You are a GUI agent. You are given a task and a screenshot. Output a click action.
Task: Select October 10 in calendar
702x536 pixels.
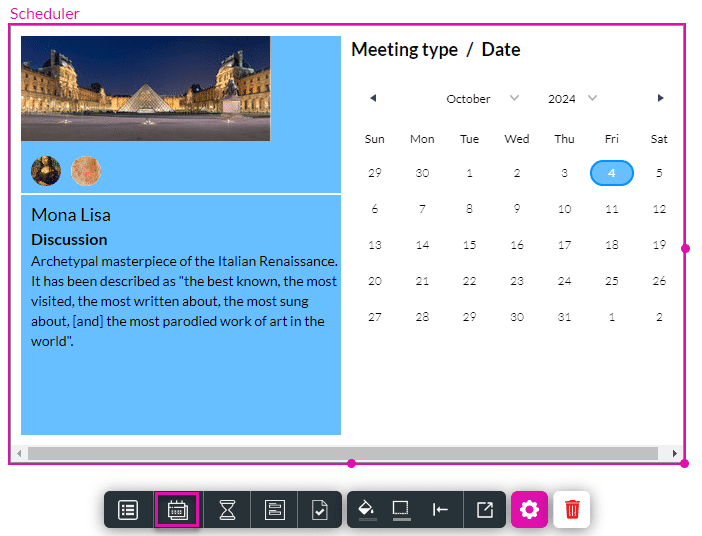[564, 209]
